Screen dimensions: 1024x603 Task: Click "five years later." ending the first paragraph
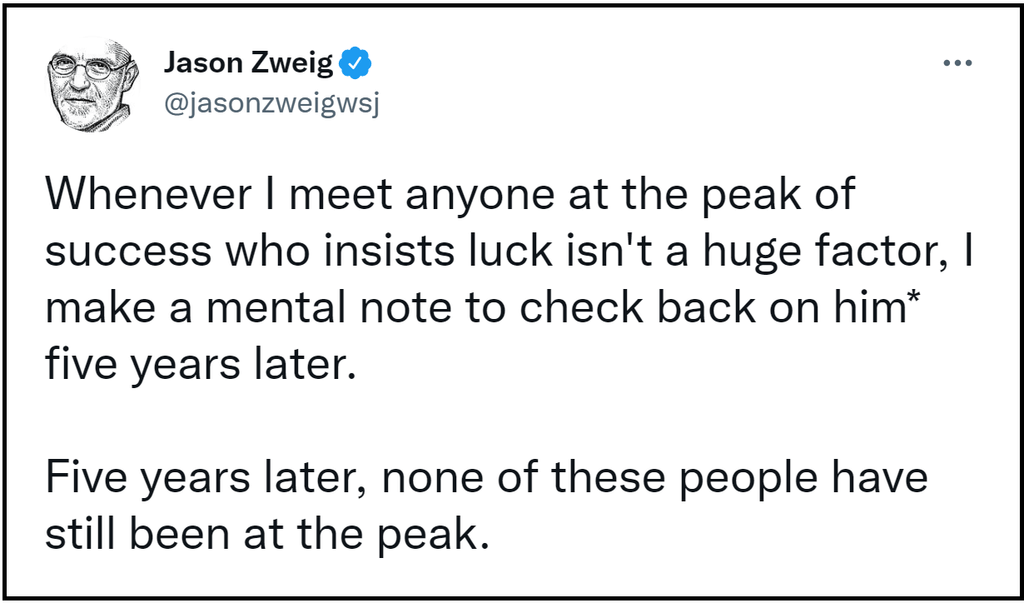(201, 365)
